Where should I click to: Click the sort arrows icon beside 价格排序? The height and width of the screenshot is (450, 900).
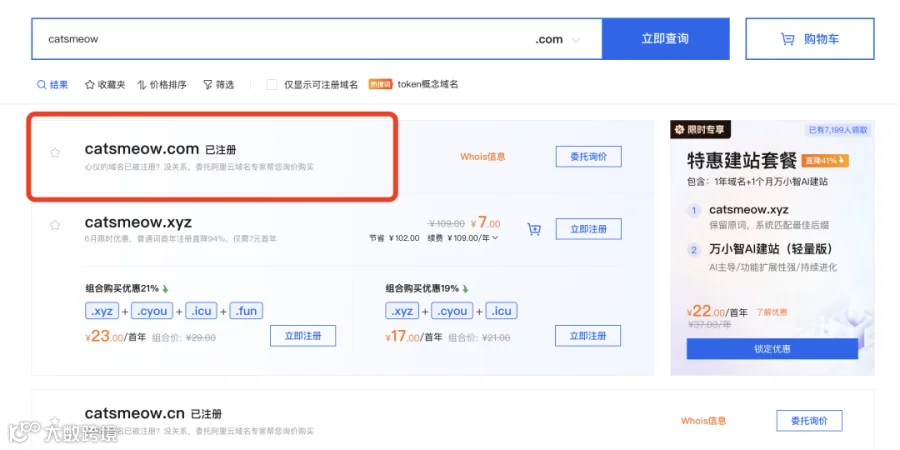142,84
